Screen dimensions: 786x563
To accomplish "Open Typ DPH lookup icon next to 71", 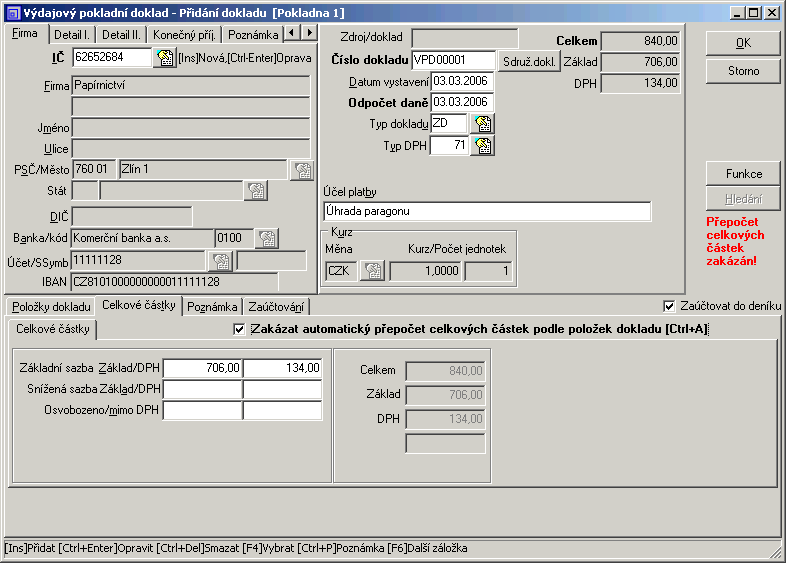I will [x=483, y=146].
